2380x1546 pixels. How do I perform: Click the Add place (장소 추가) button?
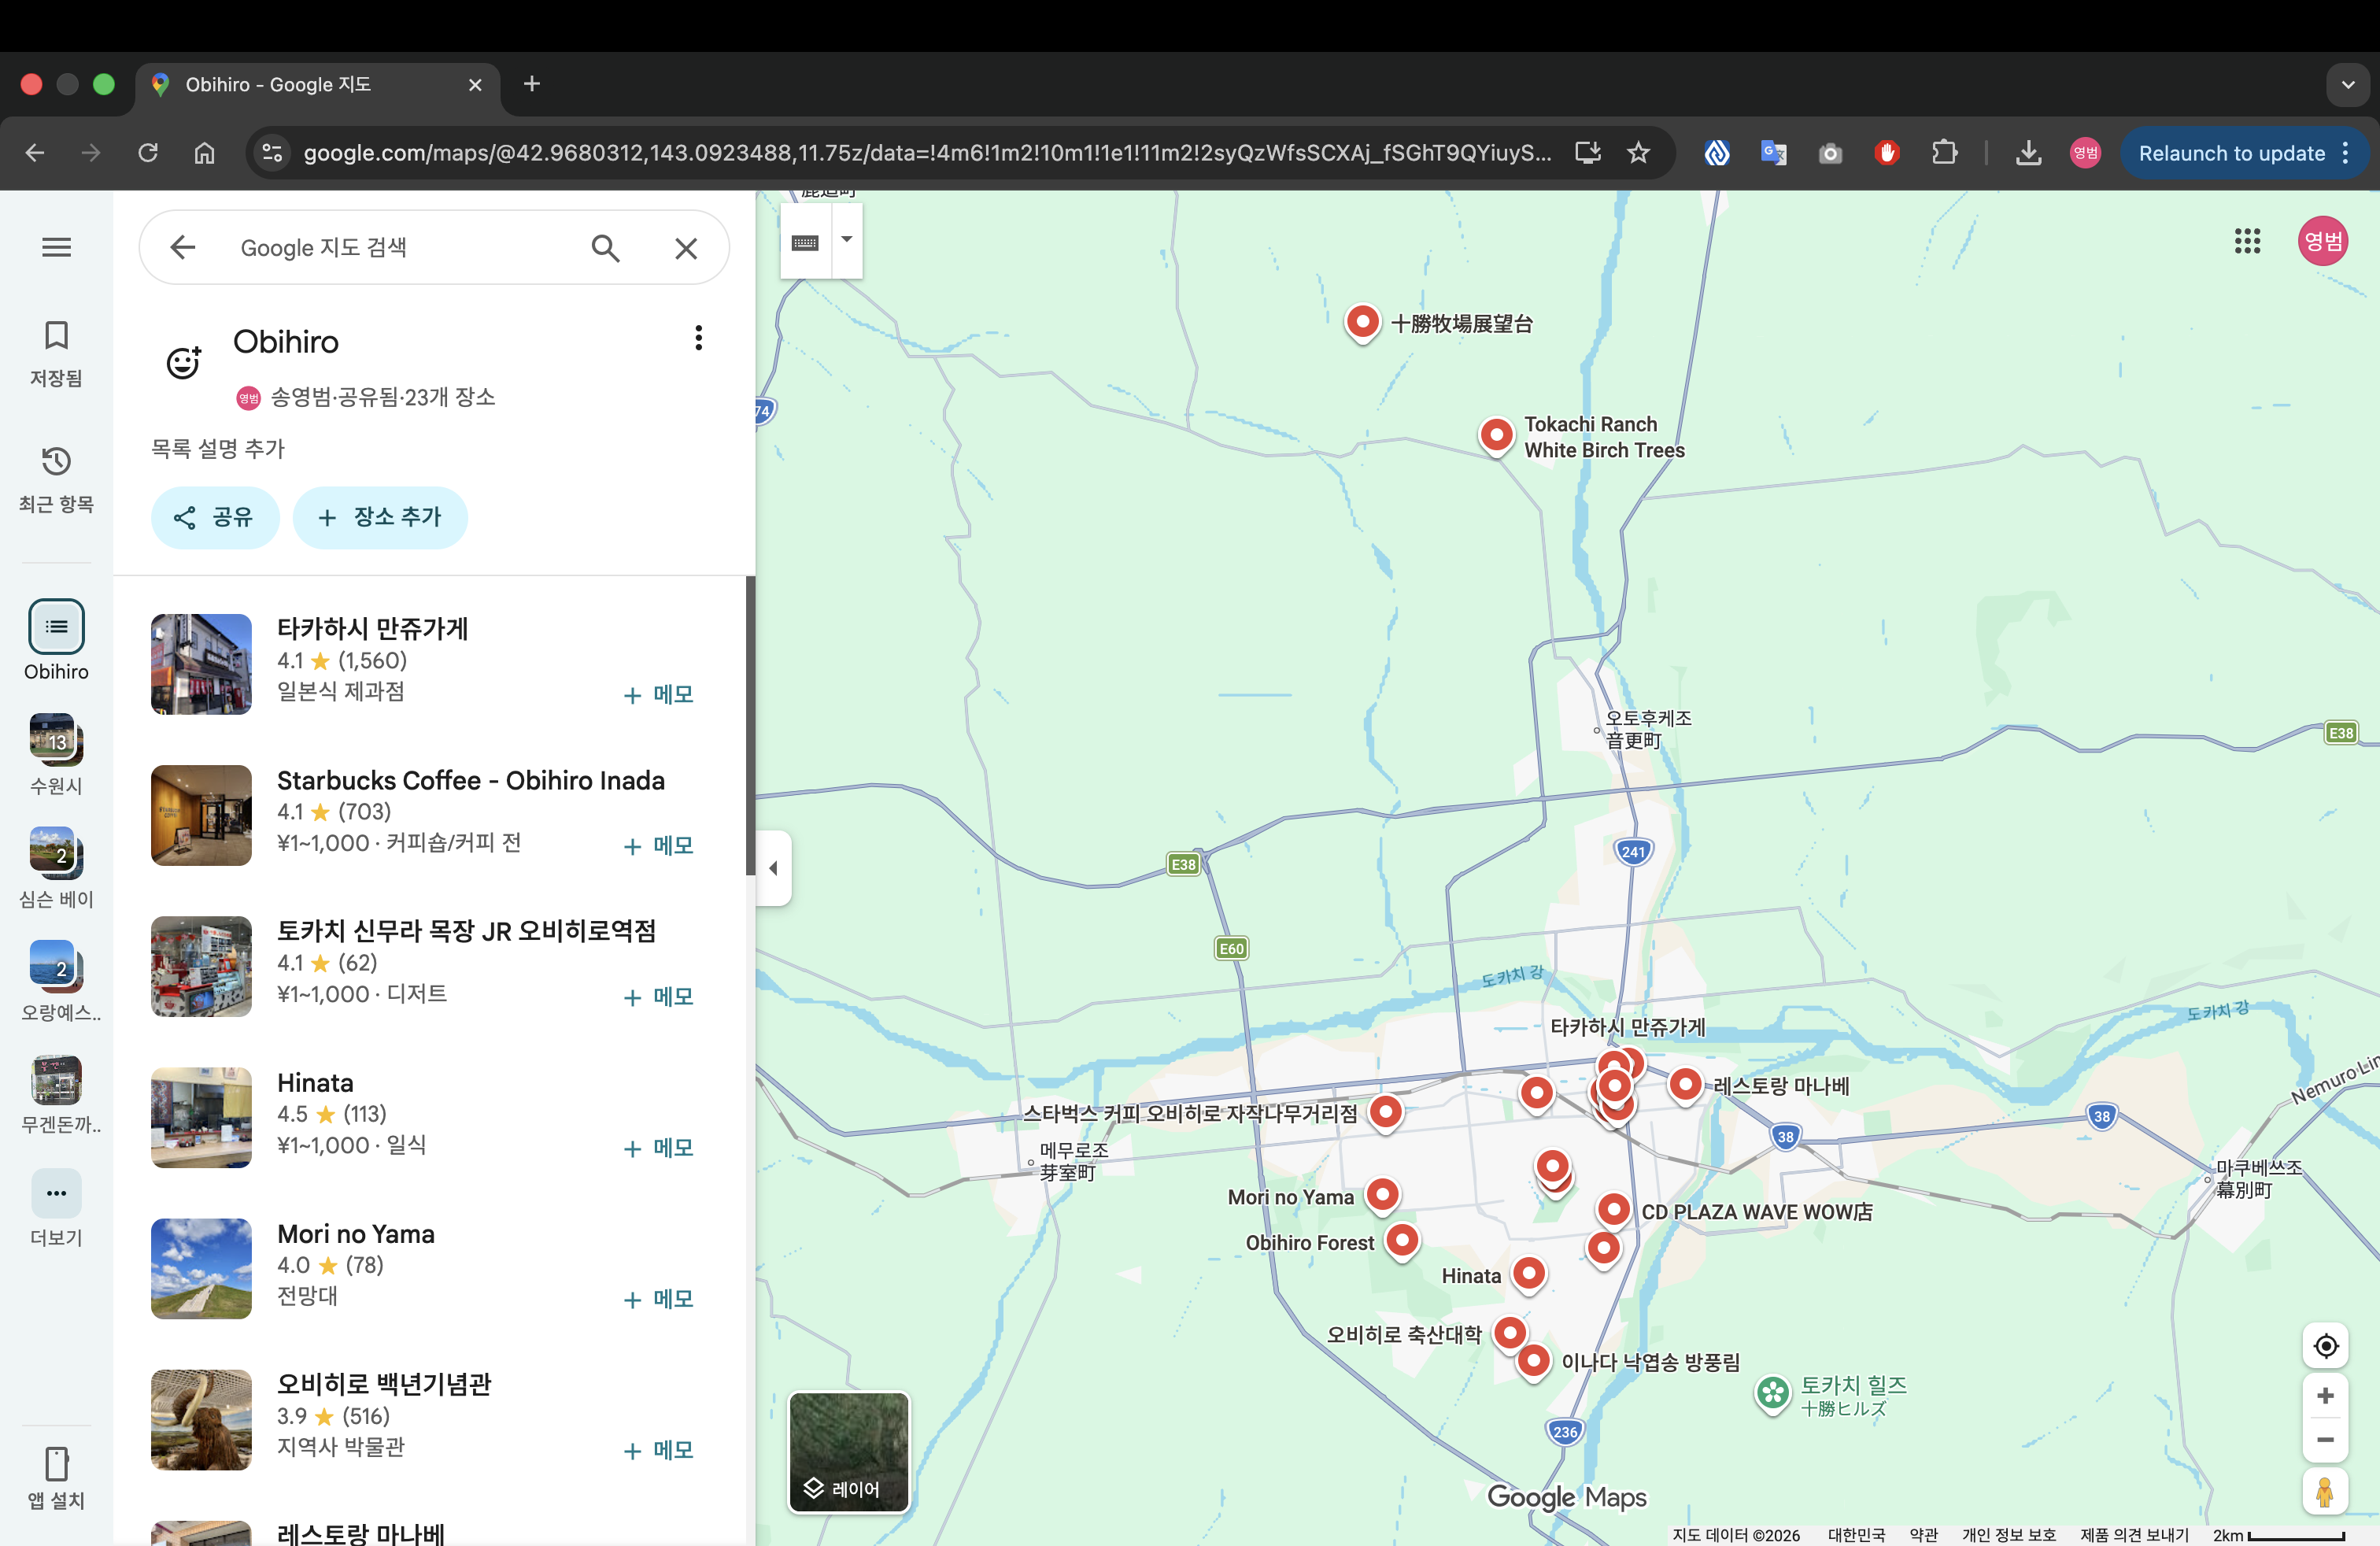tap(380, 517)
